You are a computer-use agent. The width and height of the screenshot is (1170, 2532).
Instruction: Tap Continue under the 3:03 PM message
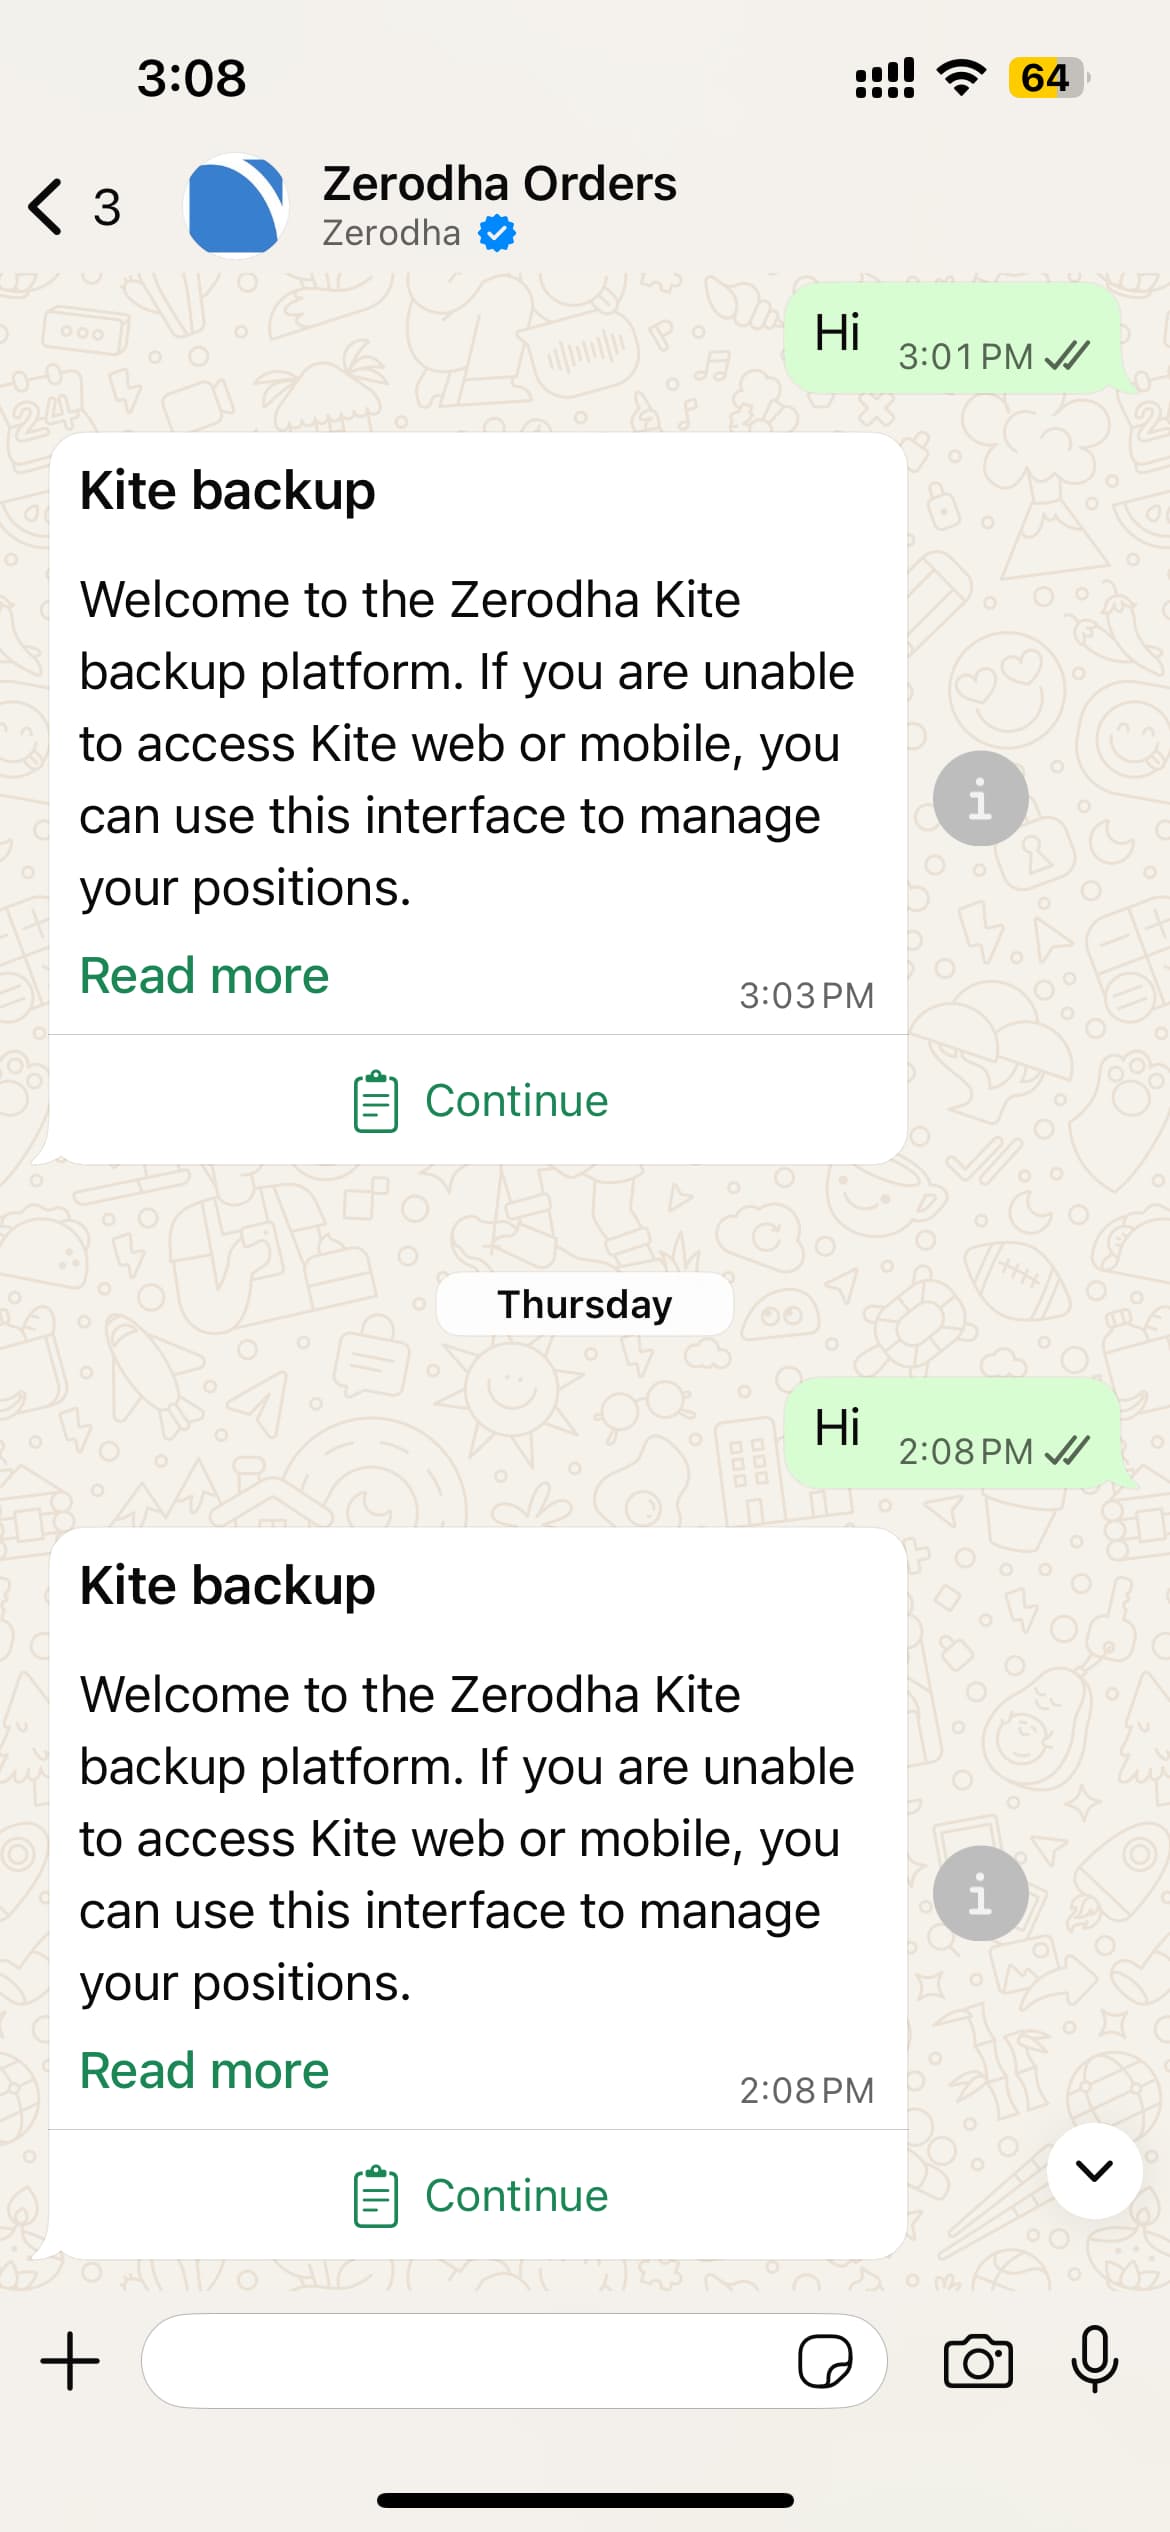(x=478, y=1100)
